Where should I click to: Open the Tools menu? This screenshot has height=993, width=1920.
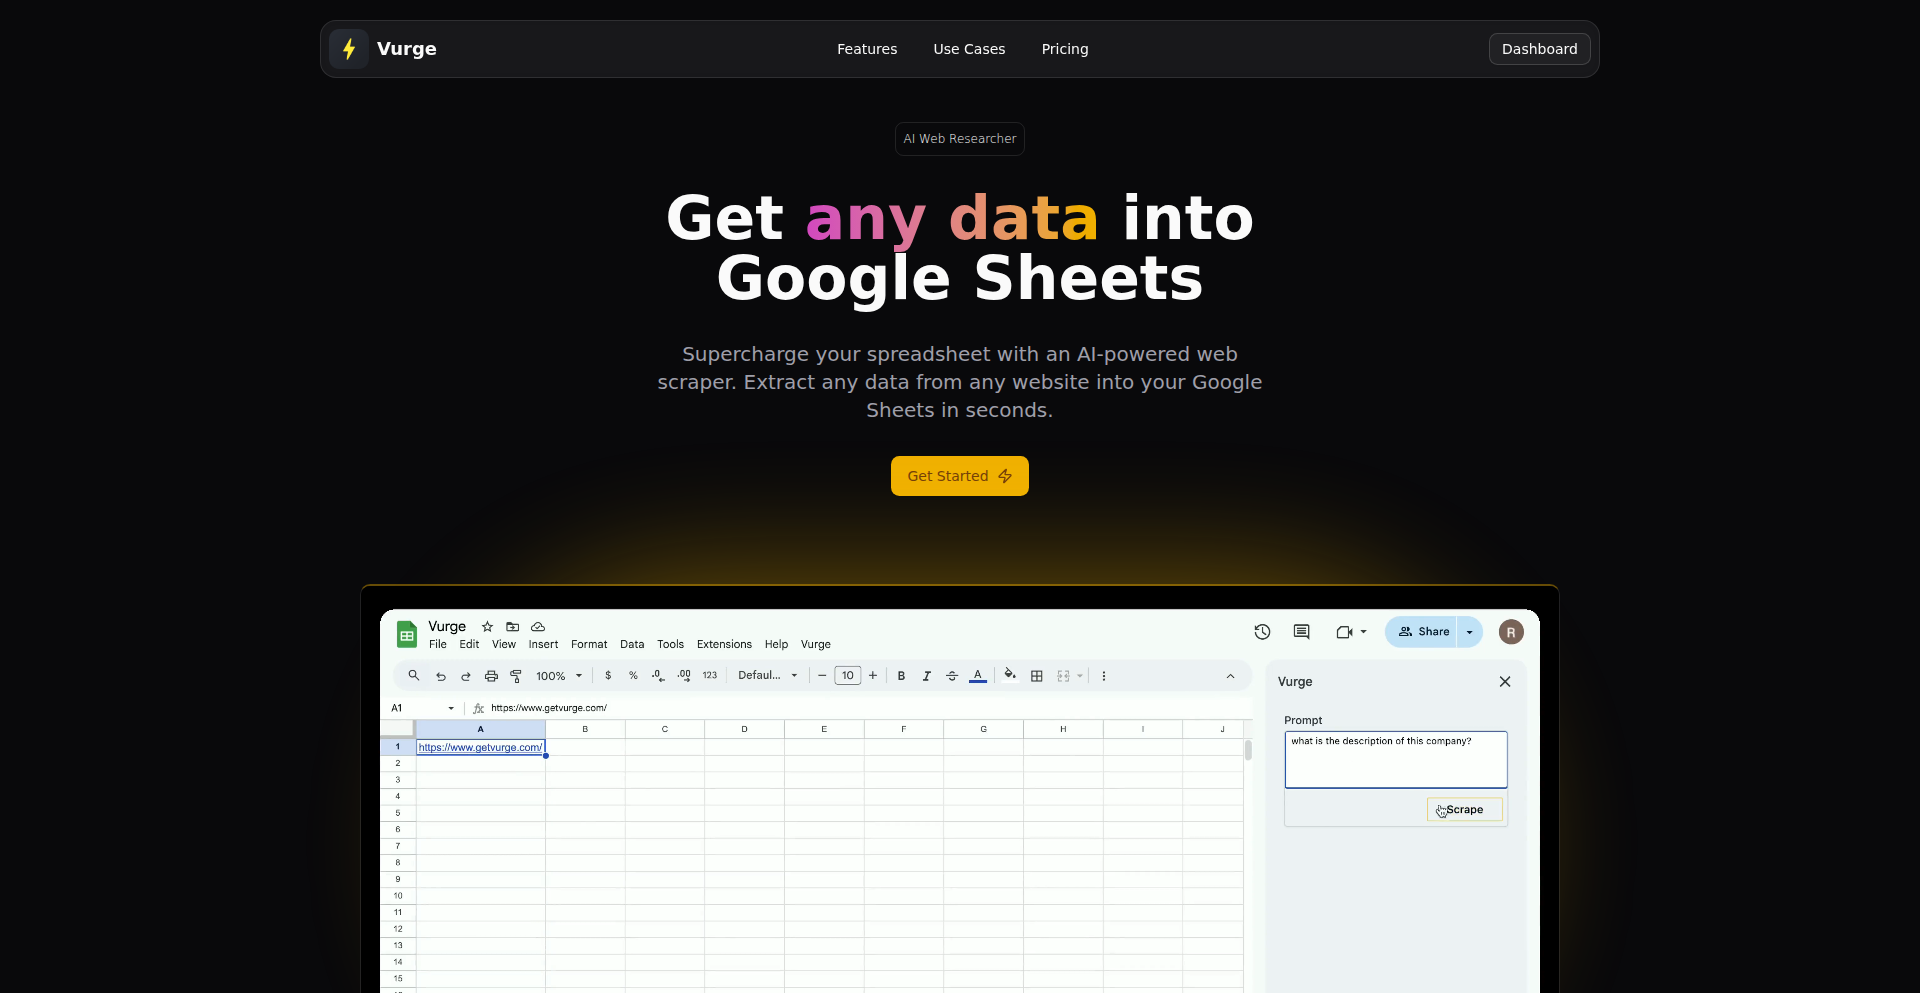coord(670,645)
